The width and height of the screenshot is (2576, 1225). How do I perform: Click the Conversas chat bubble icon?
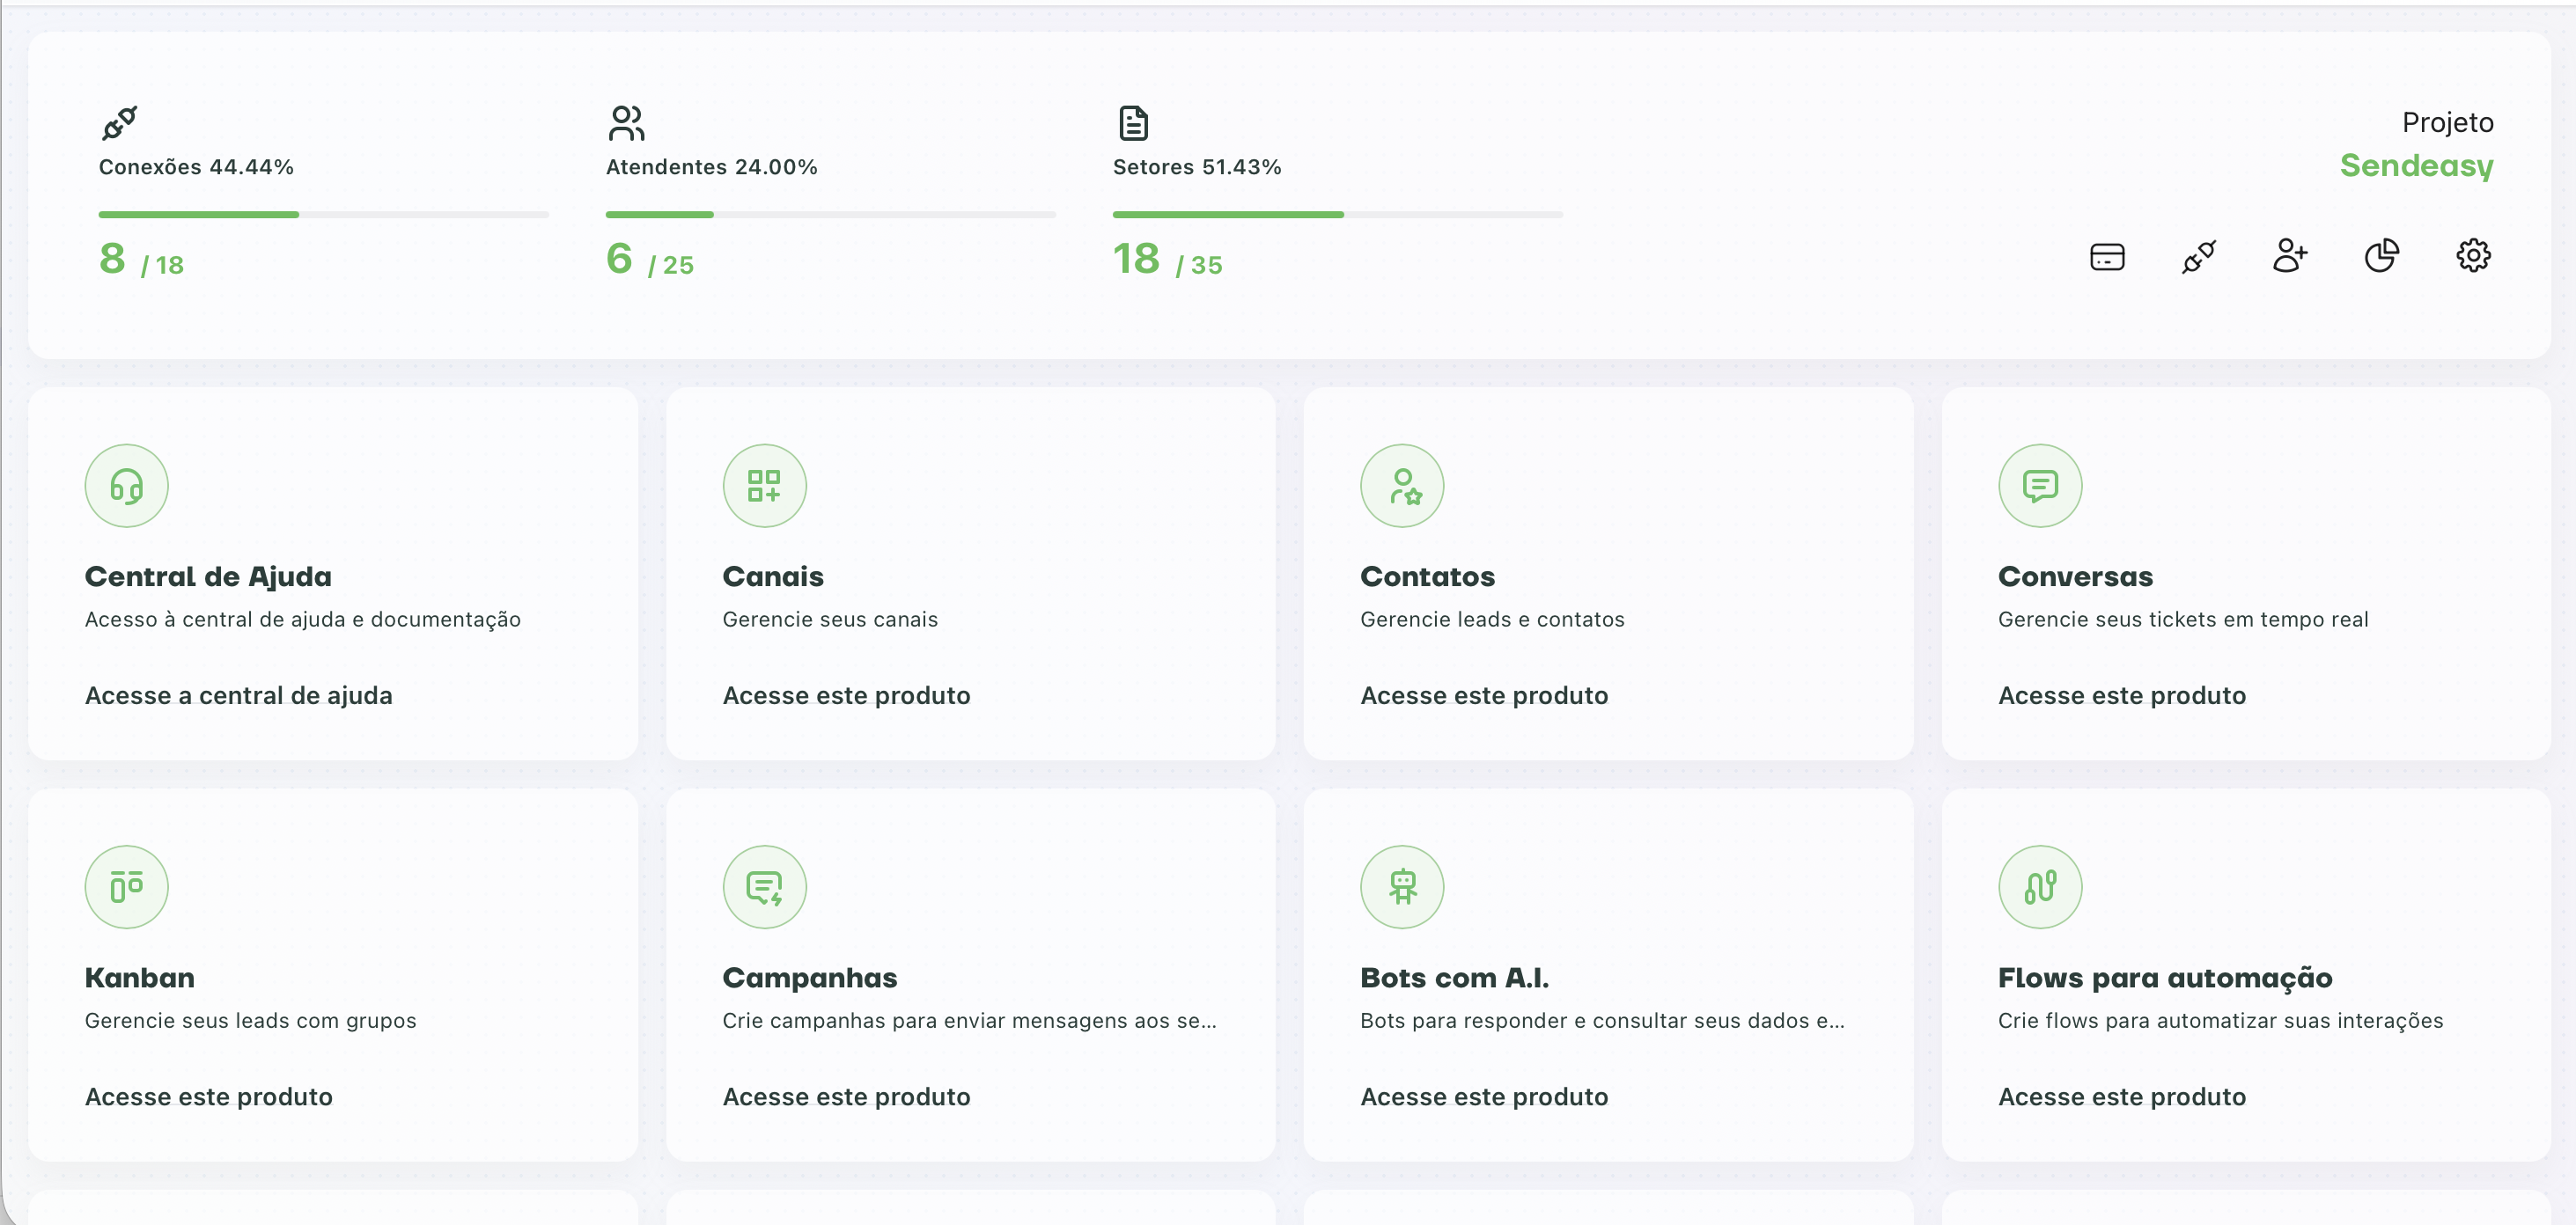pos(2039,486)
